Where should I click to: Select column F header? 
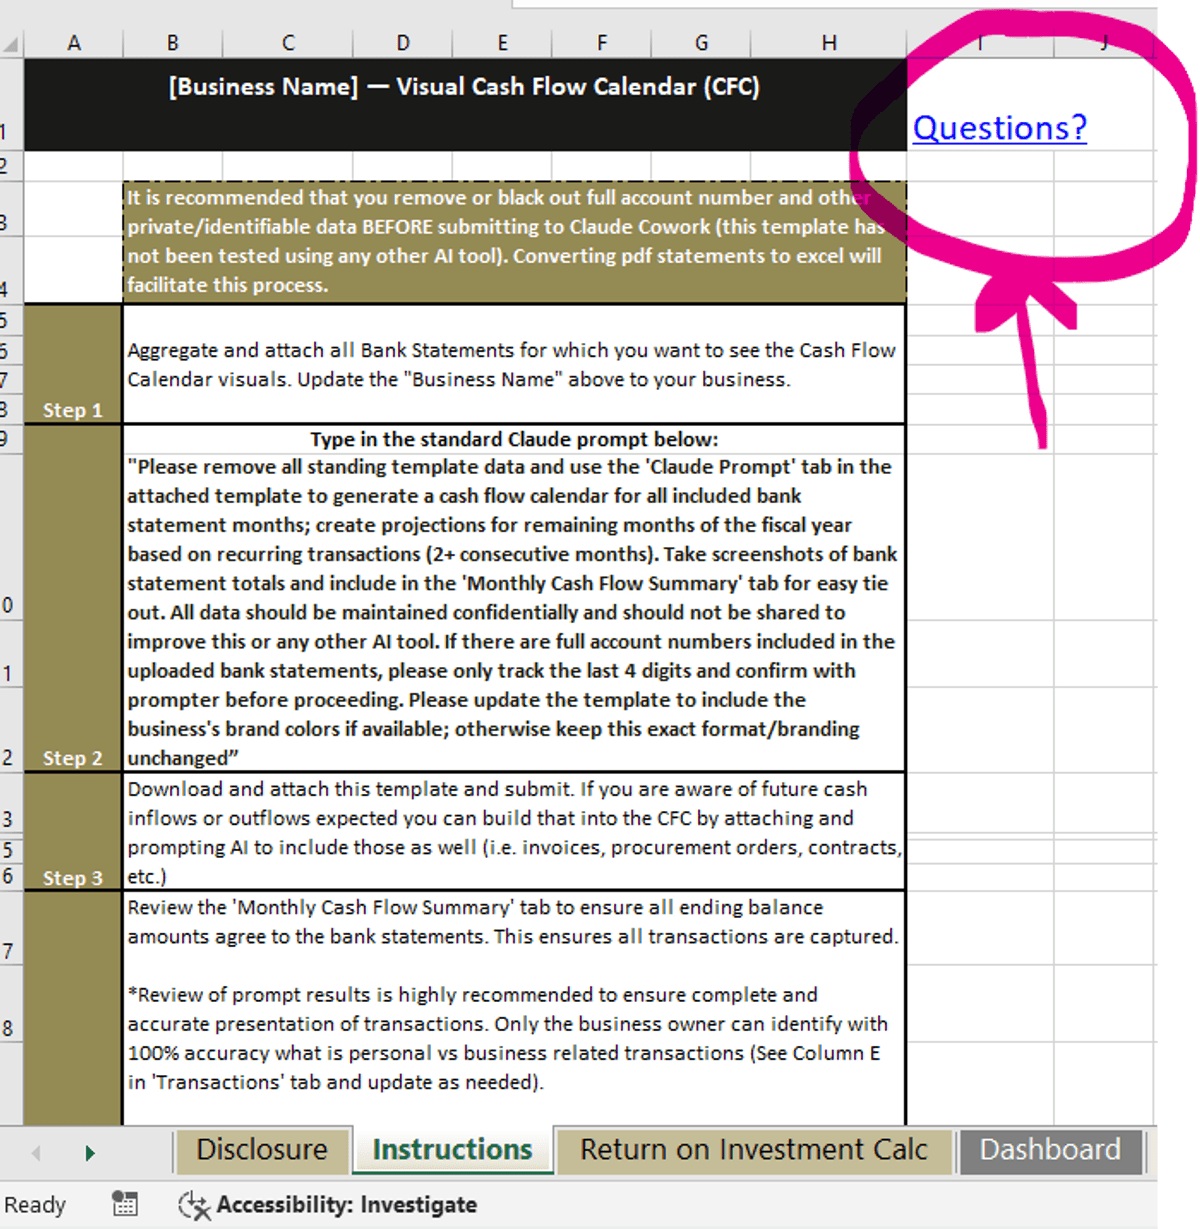(601, 43)
